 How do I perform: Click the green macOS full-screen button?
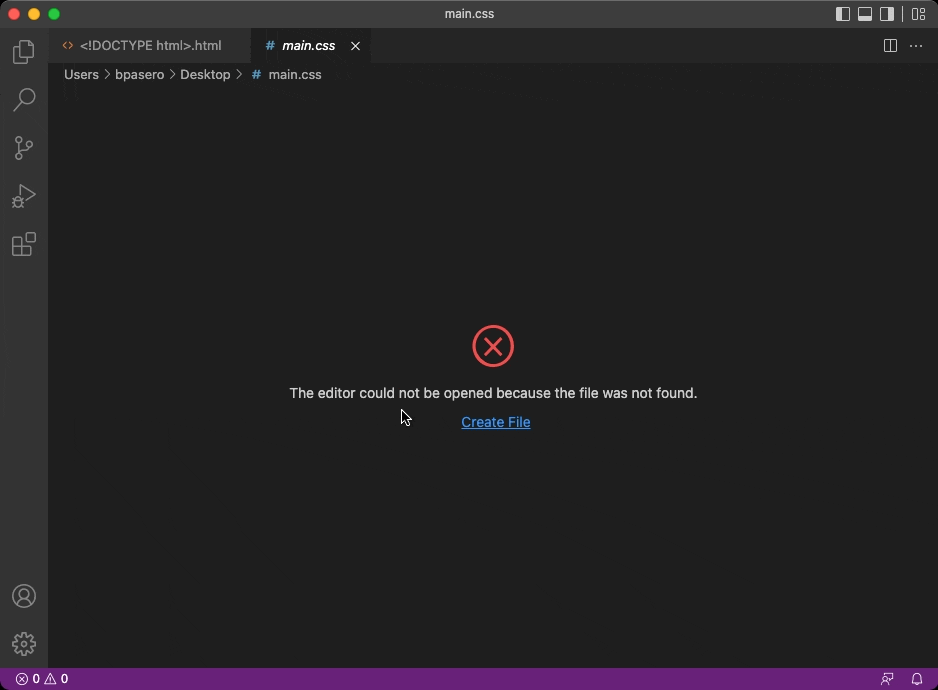(54, 14)
